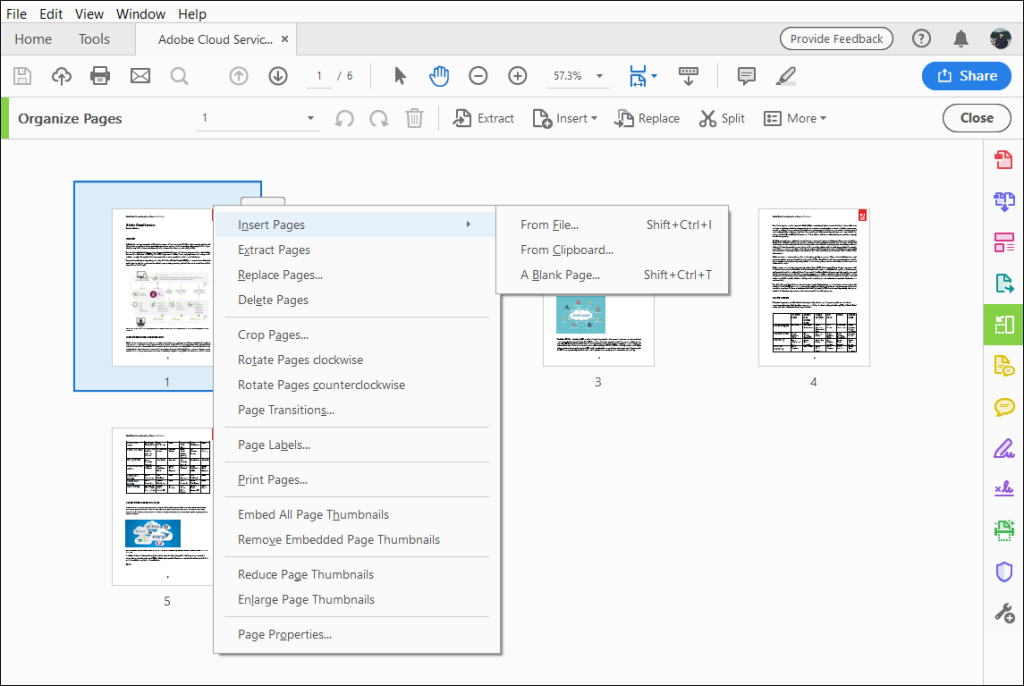
Task: Toggle the Select arrow tool
Action: pyautogui.click(x=399, y=75)
